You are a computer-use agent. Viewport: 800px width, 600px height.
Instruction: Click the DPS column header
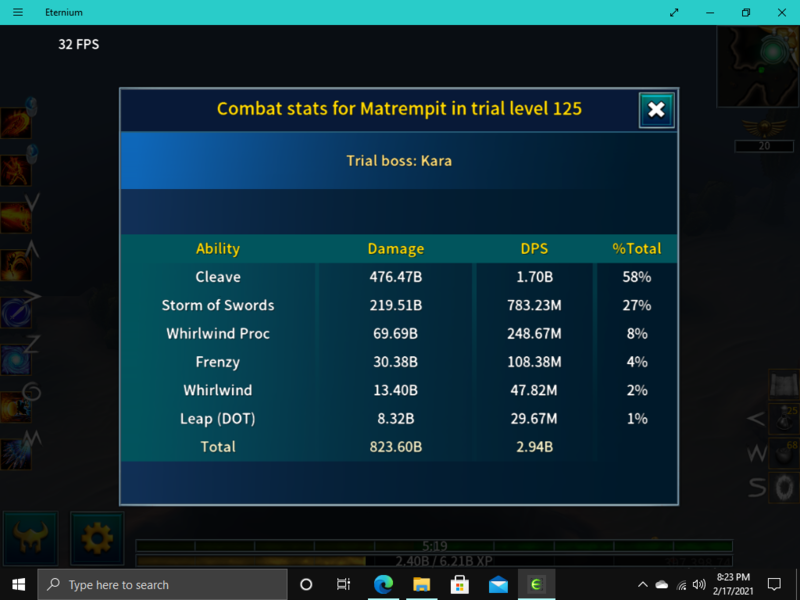pos(535,249)
